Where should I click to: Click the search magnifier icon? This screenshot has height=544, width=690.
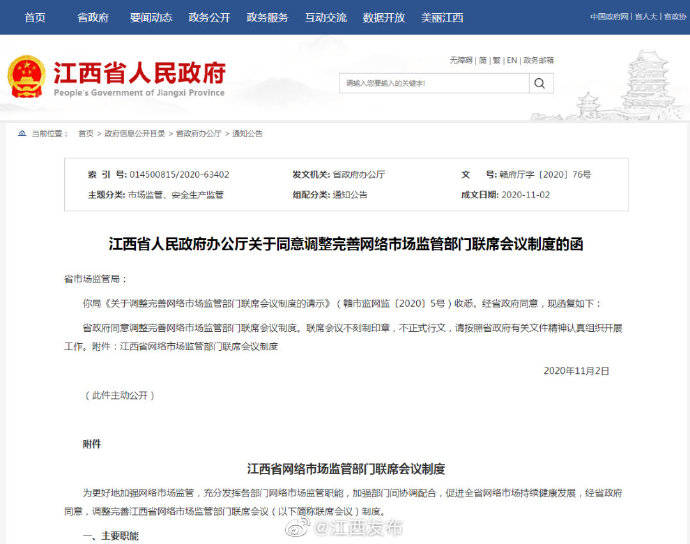click(540, 83)
